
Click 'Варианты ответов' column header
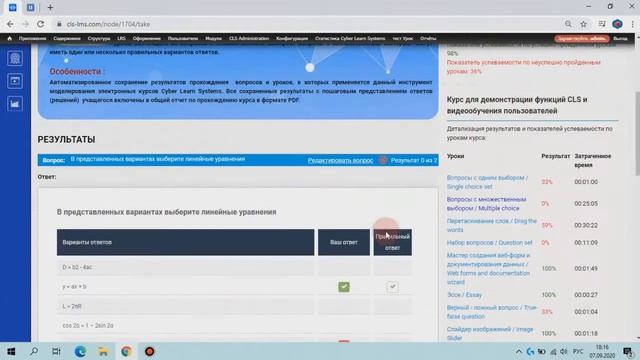tap(185, 242)
